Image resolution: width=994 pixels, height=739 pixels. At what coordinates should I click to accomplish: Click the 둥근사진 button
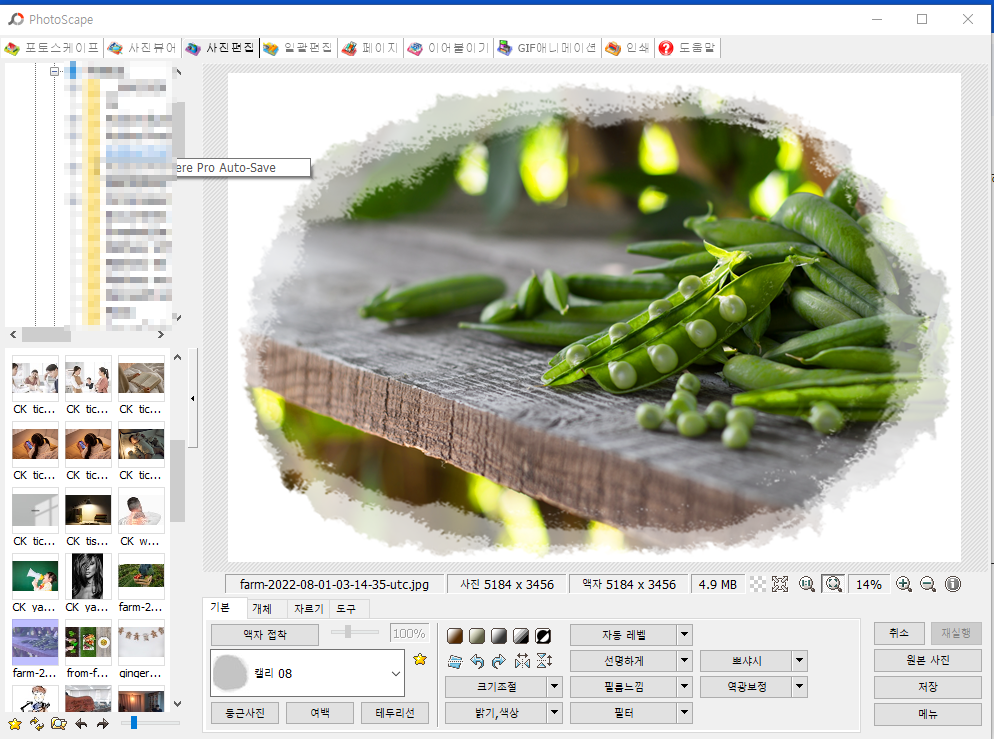(x=245, y=713)
